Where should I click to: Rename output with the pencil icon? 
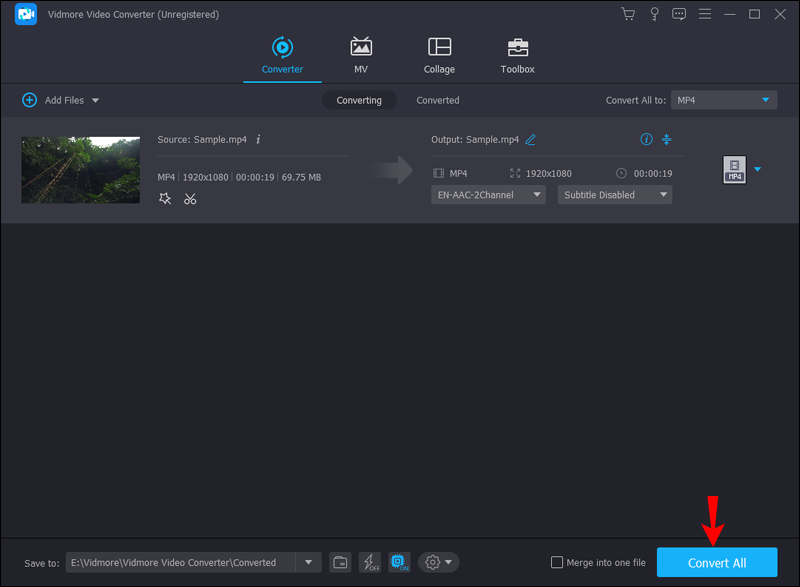coord(531,139)
